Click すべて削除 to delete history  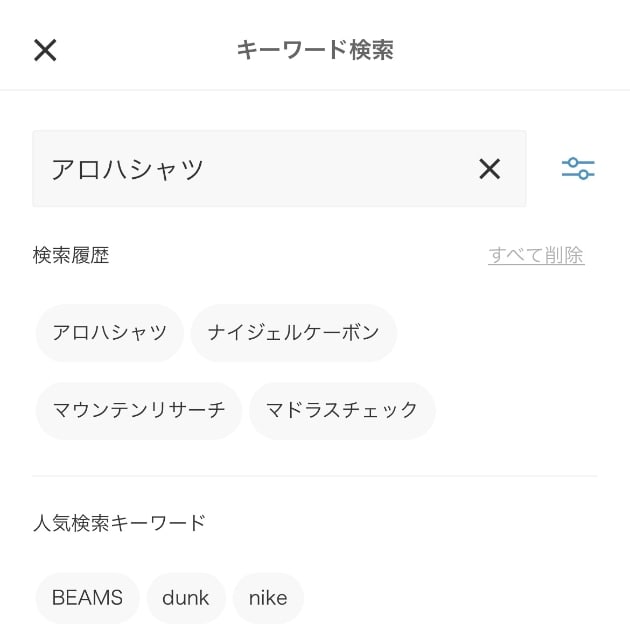point(536,255)
